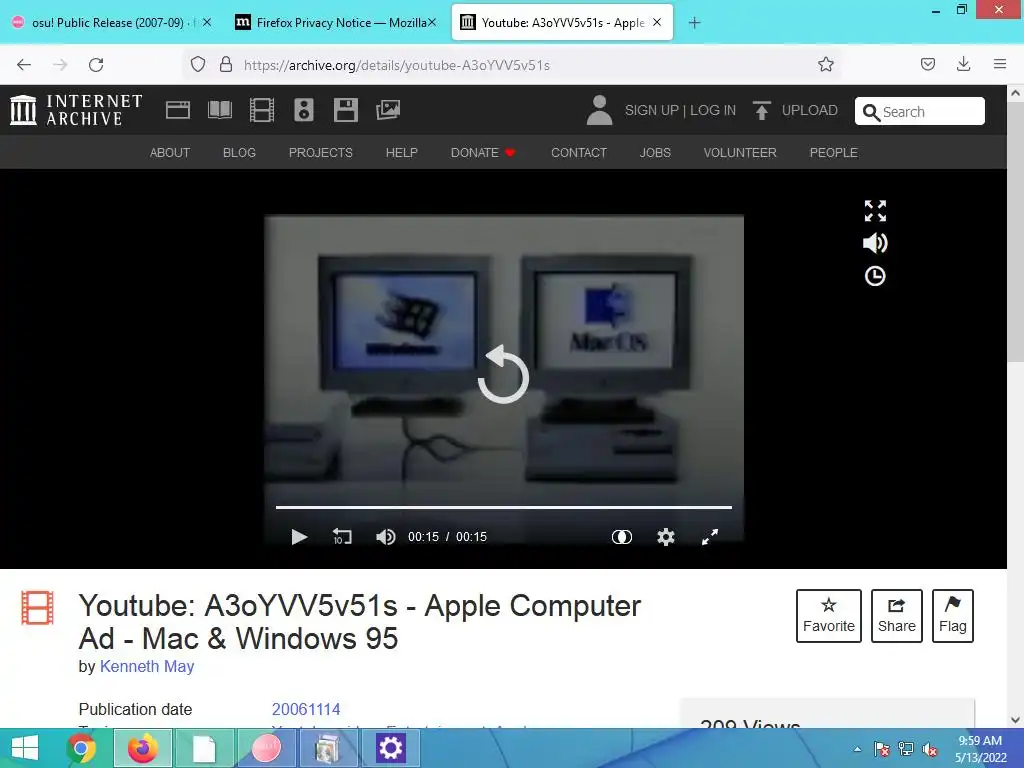Click Firefox in the taskbar
The height and width of the screenshot is (768, 1024).
click(142, 748)
